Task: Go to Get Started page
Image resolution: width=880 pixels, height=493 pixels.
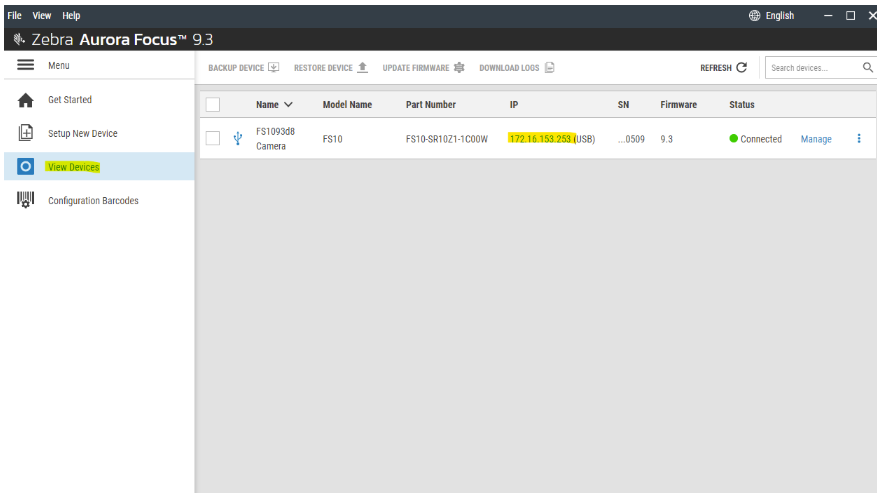Action: 70,99
